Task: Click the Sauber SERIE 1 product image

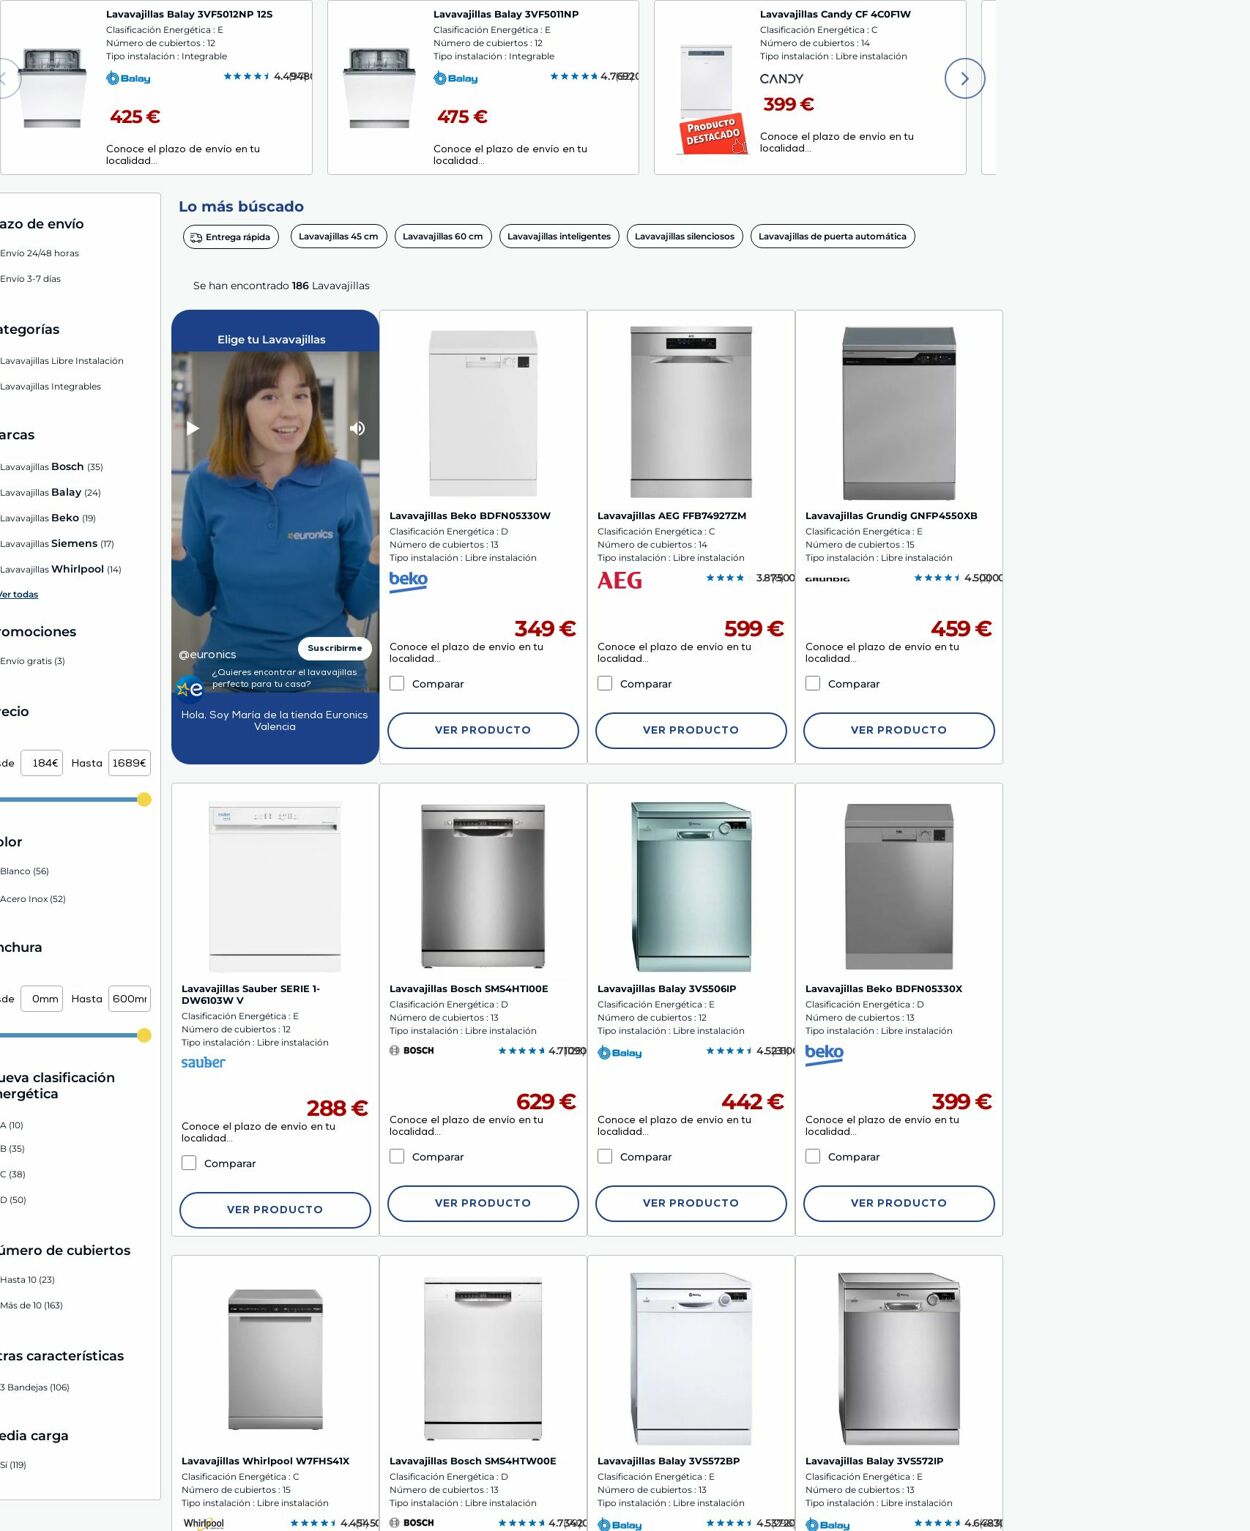Action: point(275,885)
